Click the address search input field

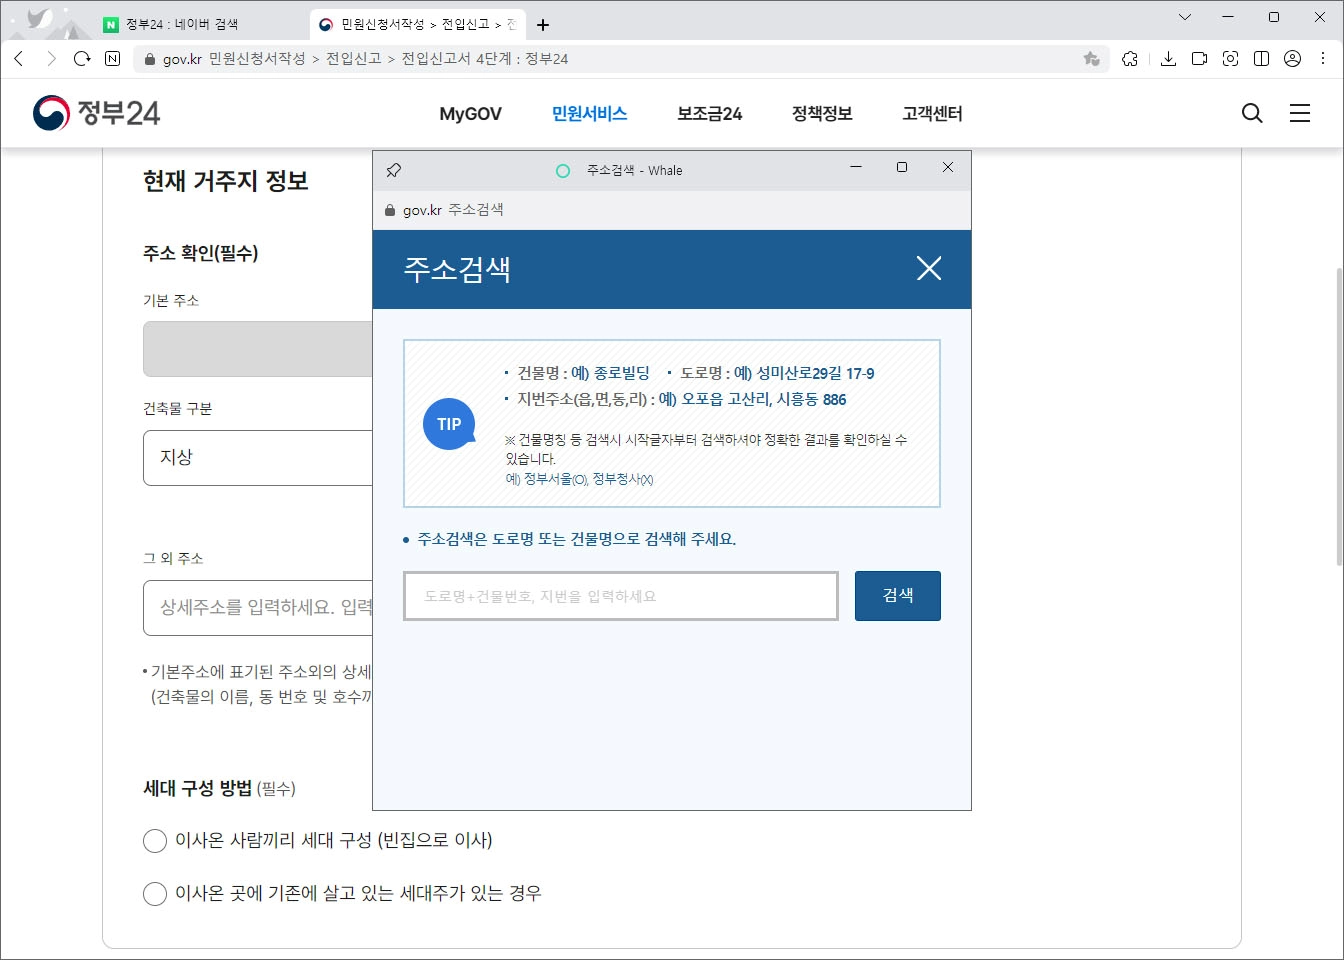coord(620,596)
